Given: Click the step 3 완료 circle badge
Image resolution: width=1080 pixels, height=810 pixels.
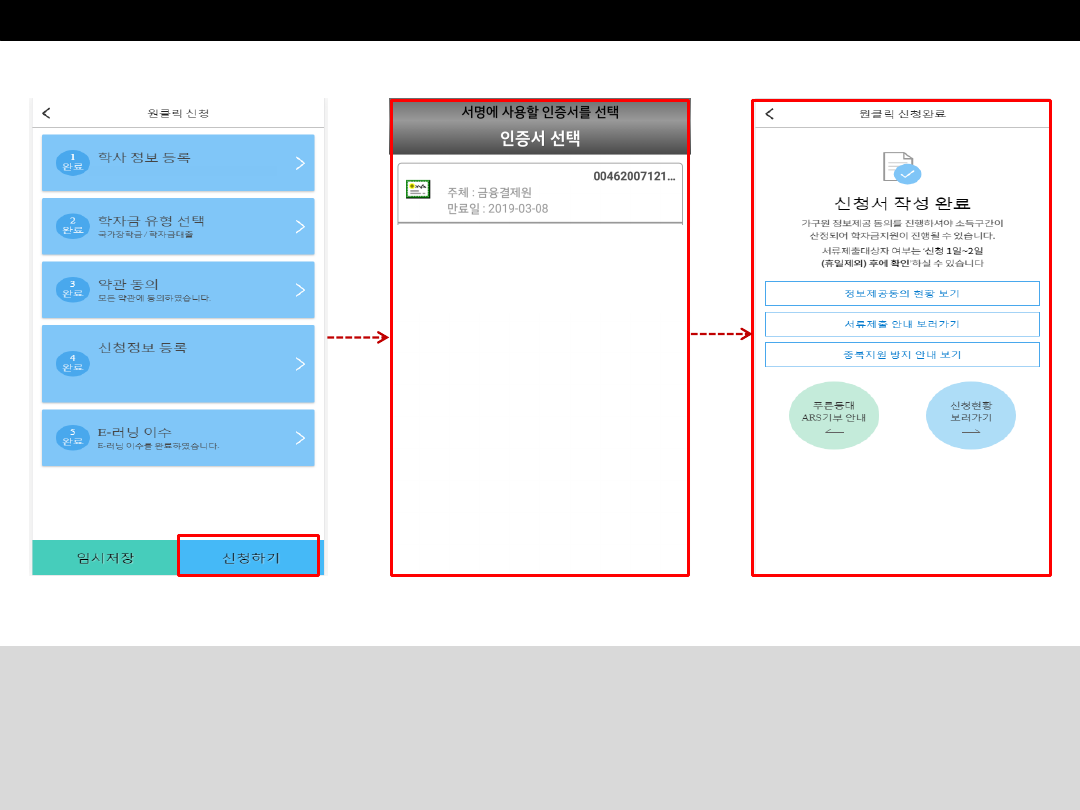Looking at the screenshot, I should click(72, 289).
